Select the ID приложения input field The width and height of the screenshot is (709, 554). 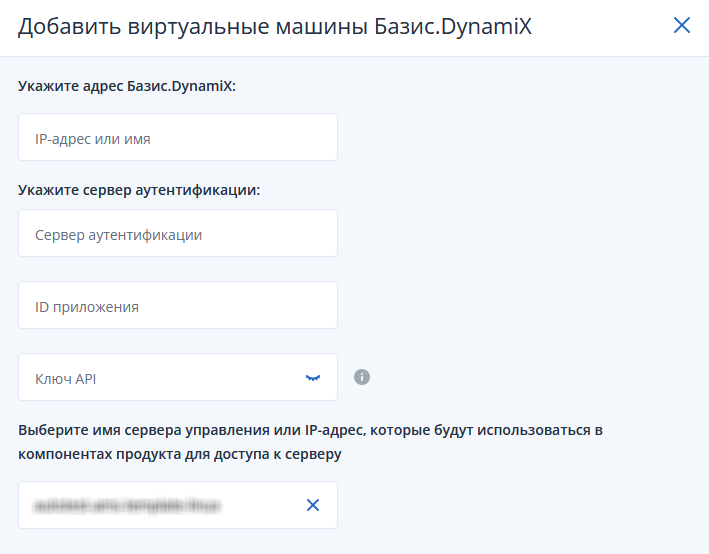point(178,305)
